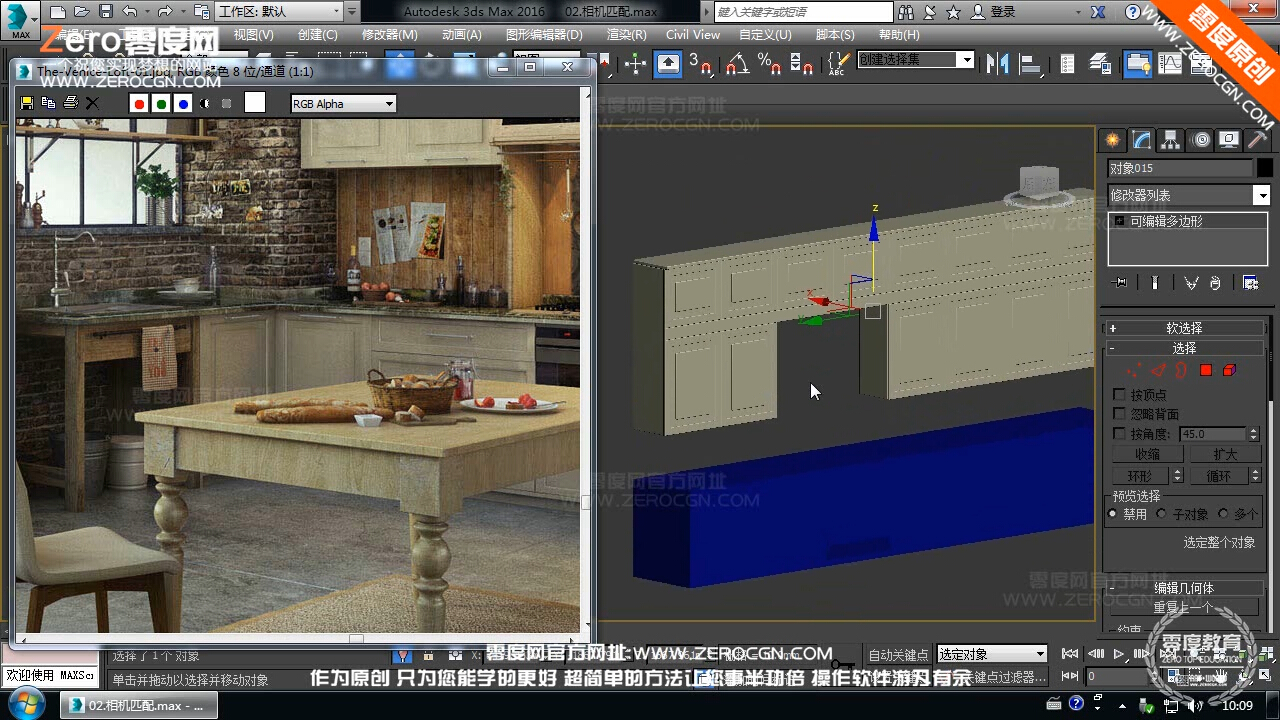
Task: Enable the 忽略背面 checkbox
Action: click(1119, 414)
